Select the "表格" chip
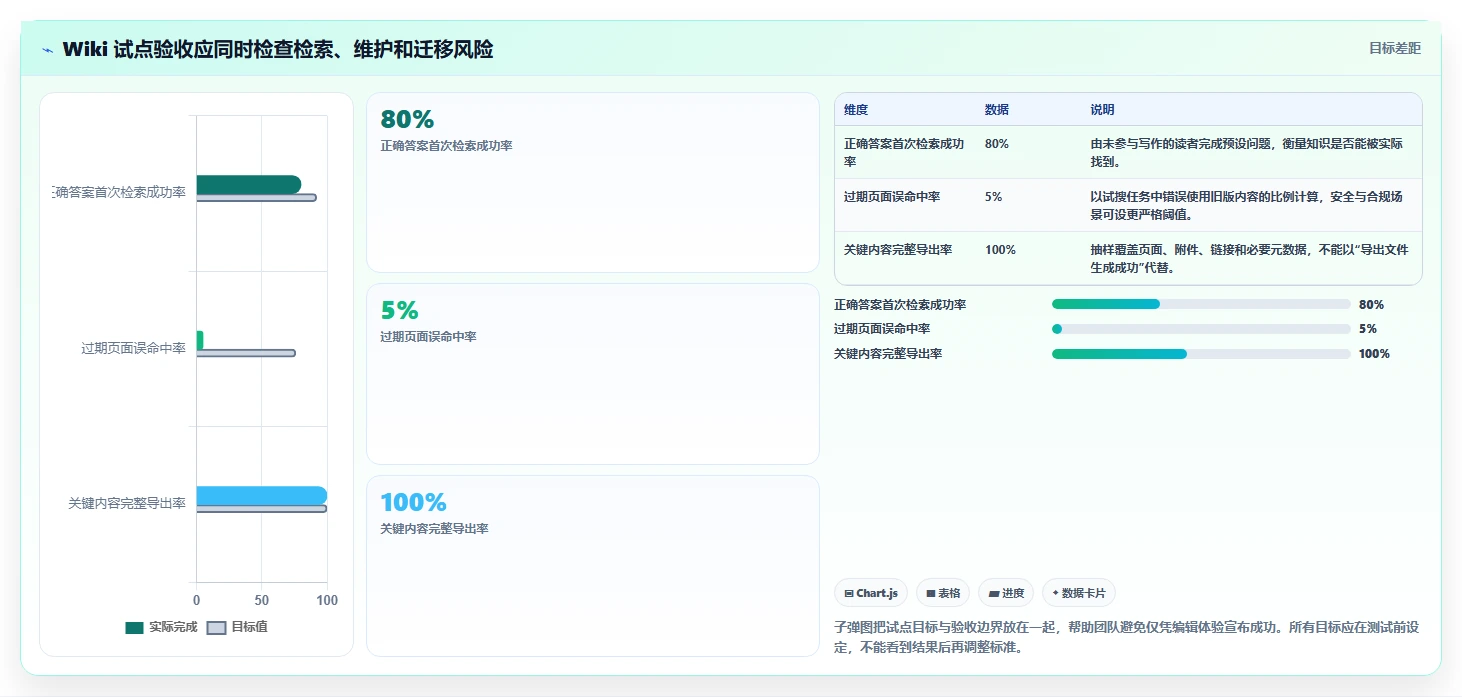This screenshot has width=1462, height=697. point(943,593)
